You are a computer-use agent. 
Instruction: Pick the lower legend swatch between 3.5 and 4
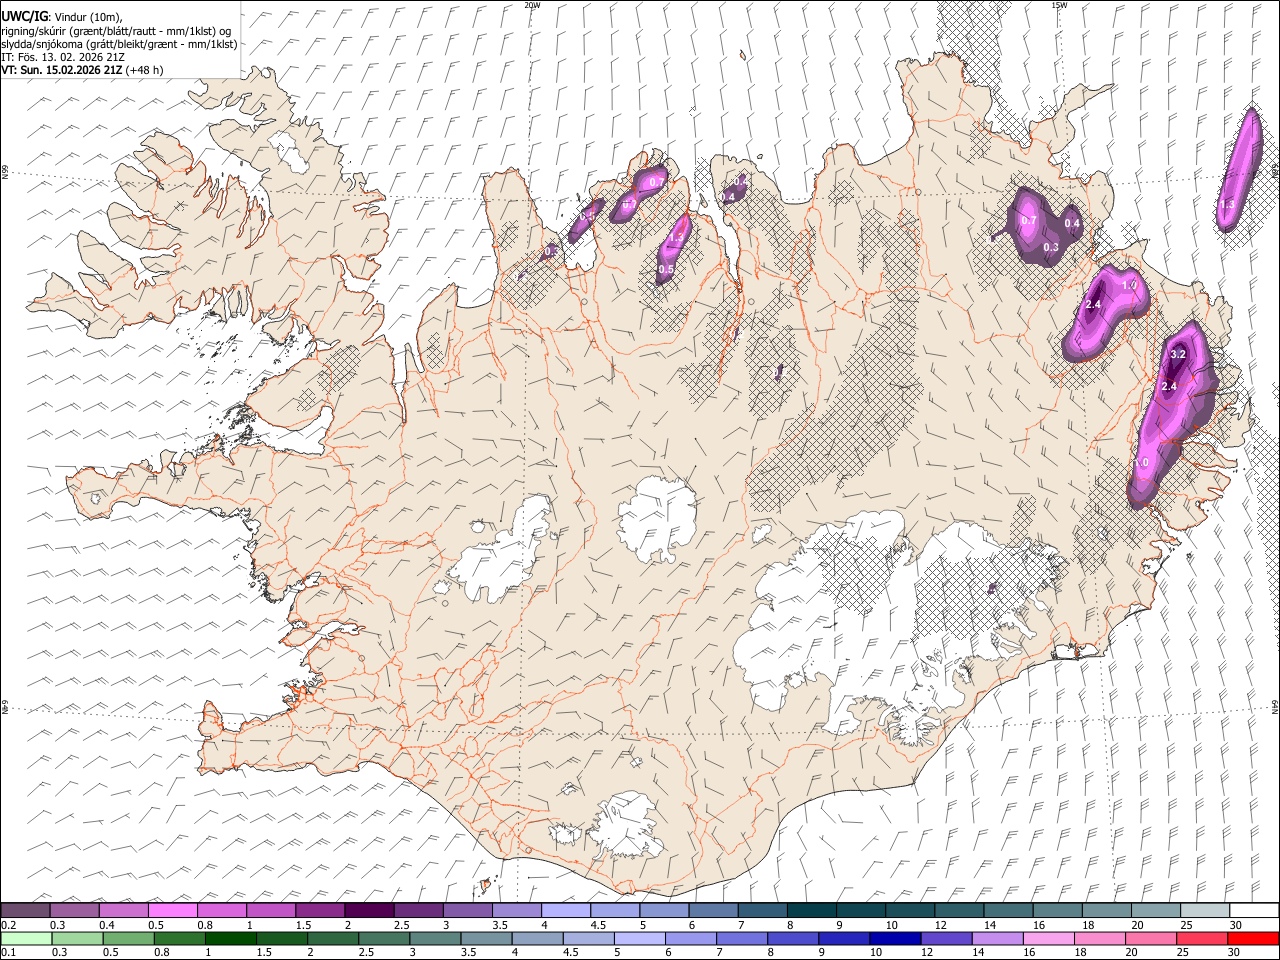[x=487, y=938]
